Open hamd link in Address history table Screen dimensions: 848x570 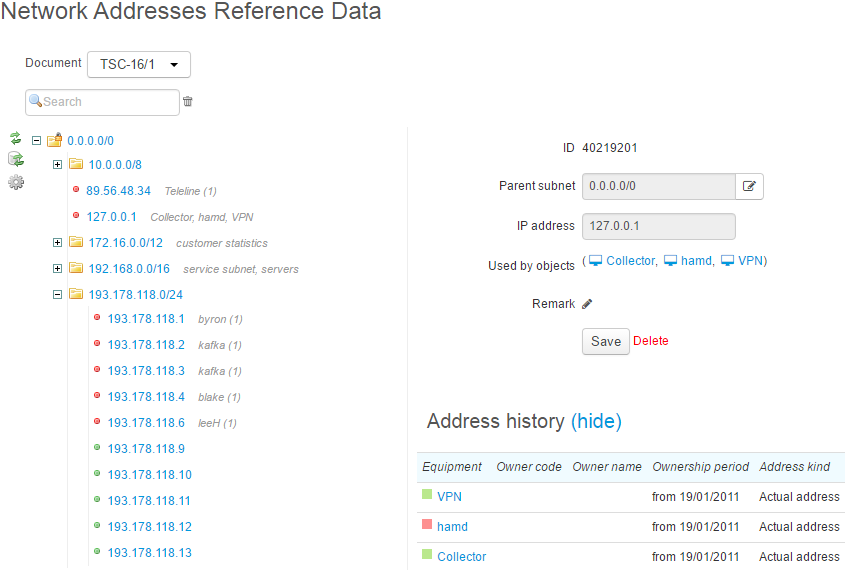pos(452,527)
